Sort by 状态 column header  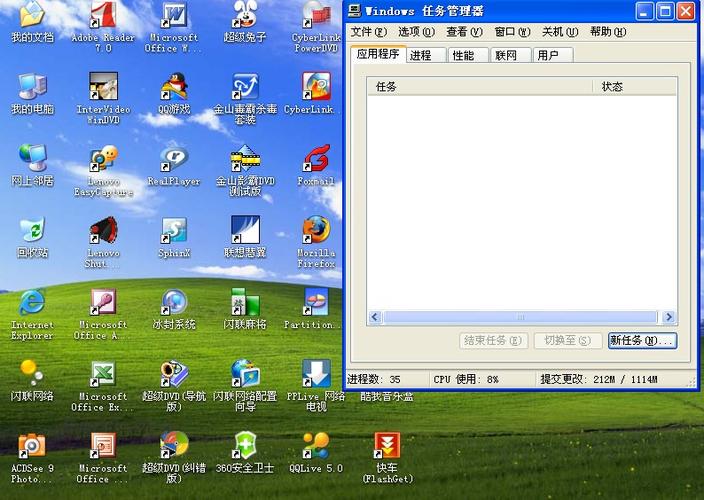click(634, 86)
